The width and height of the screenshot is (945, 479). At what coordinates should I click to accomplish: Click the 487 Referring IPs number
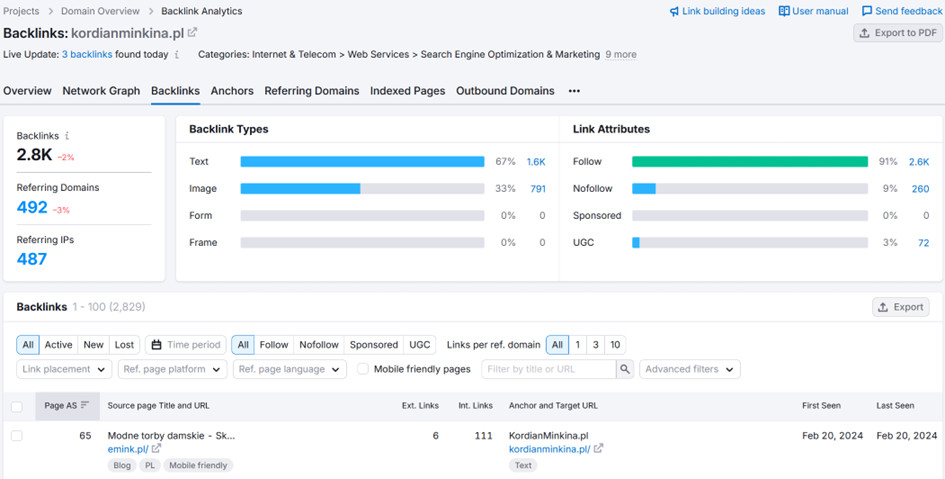click(32, 259)
